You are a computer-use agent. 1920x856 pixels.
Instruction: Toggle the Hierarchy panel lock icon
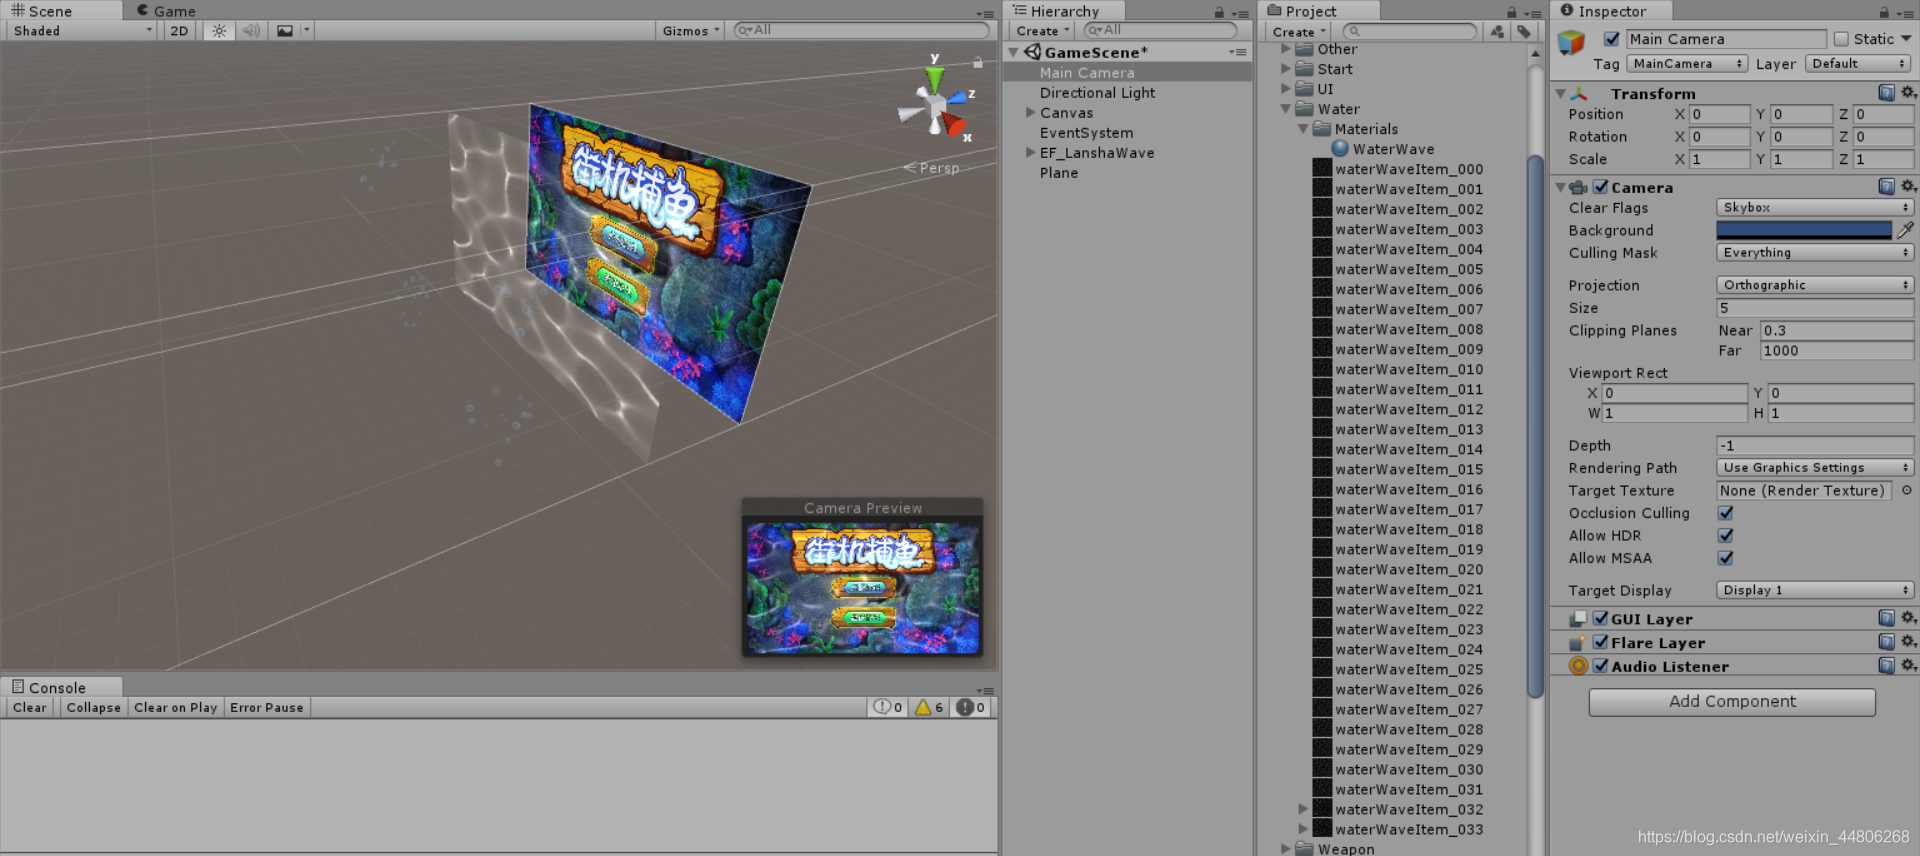click(1219, 12)
